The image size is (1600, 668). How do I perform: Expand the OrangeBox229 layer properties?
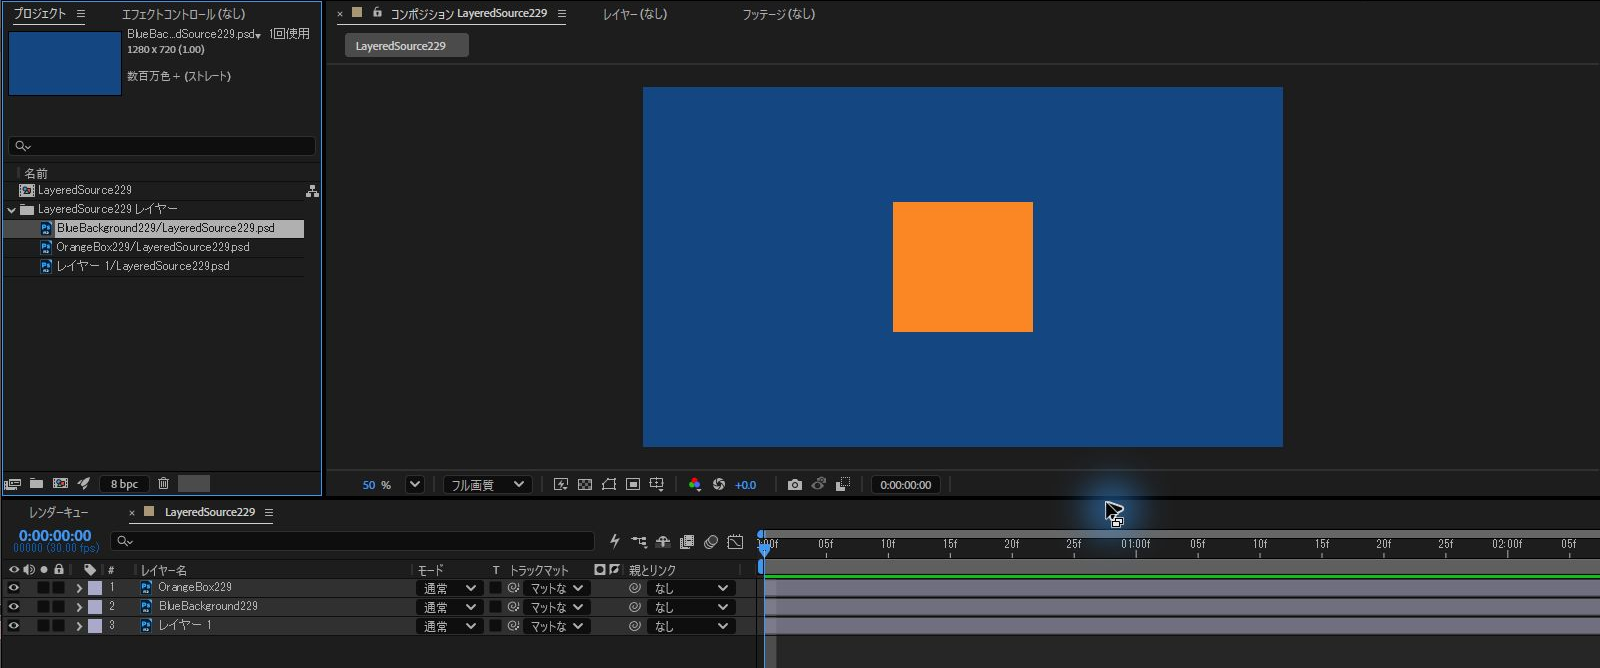tap(79, 588)
